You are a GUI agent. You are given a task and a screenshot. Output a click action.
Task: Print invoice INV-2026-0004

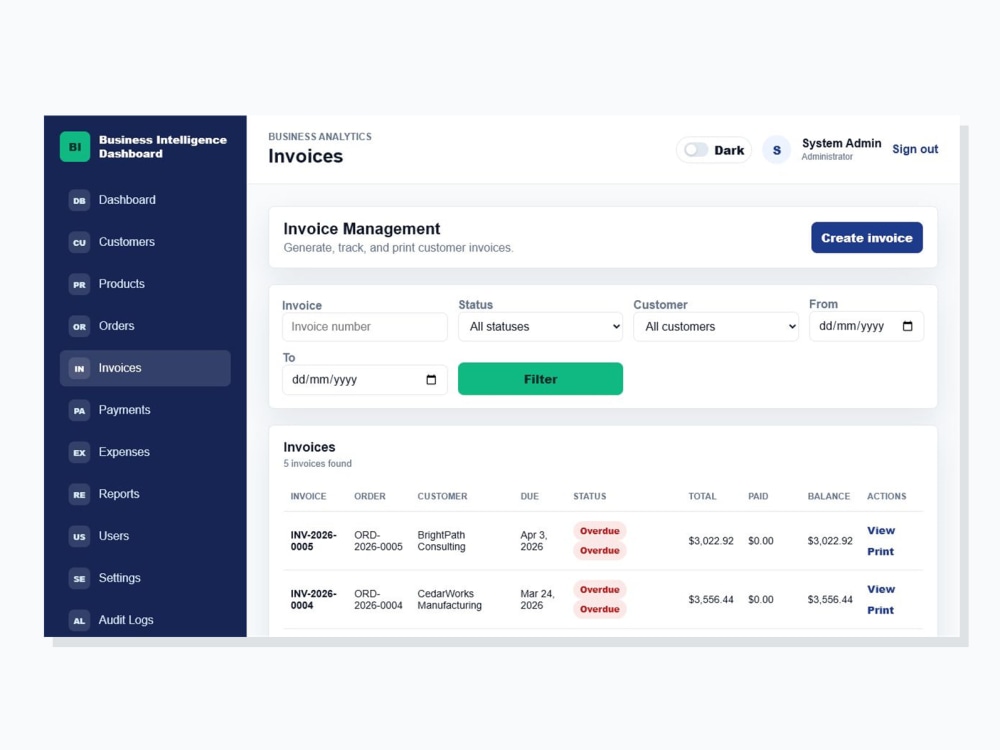880,610
